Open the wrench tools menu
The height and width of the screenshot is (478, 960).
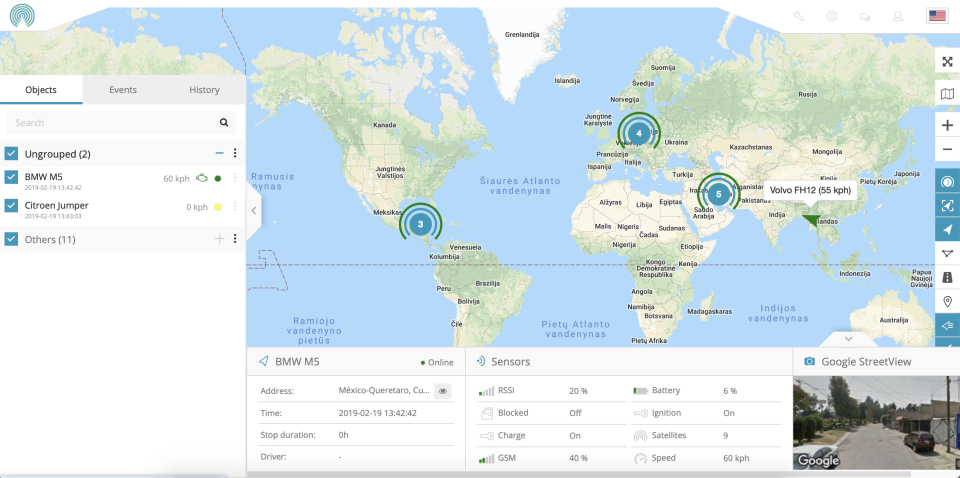pos(798,16)
